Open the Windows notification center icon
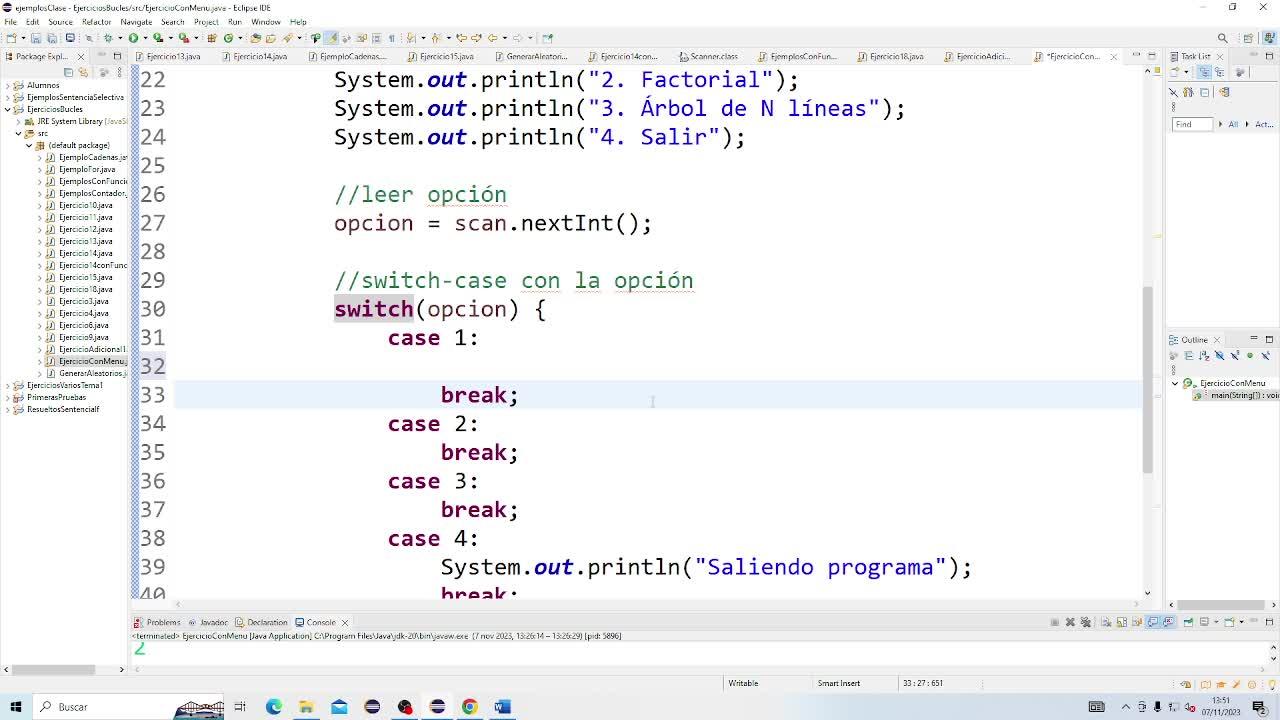The height and width of the screenshot is (720, 1280). pos(1259,707)
